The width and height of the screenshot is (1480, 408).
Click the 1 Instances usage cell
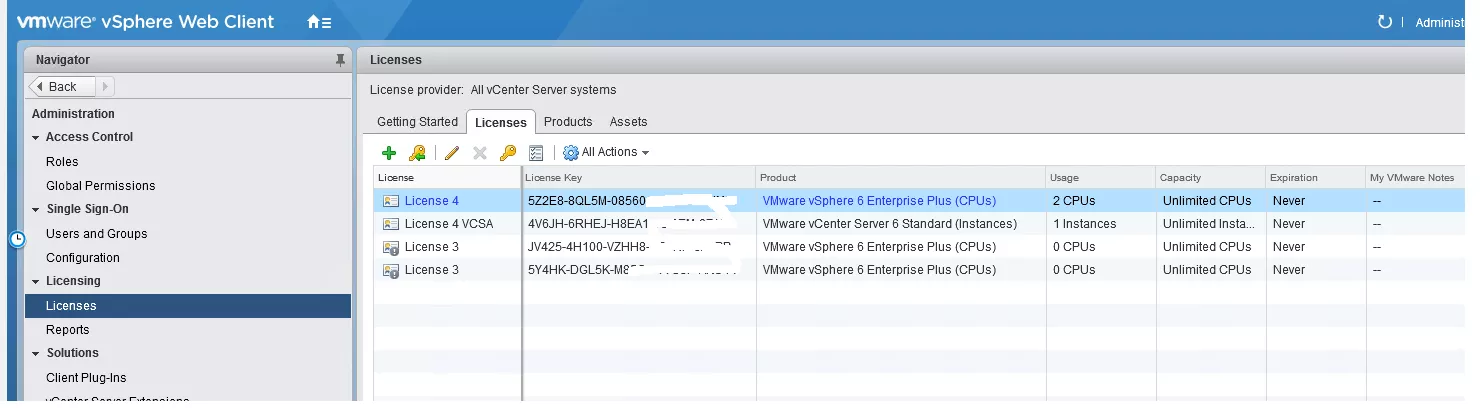click(x=1083, y=224)
